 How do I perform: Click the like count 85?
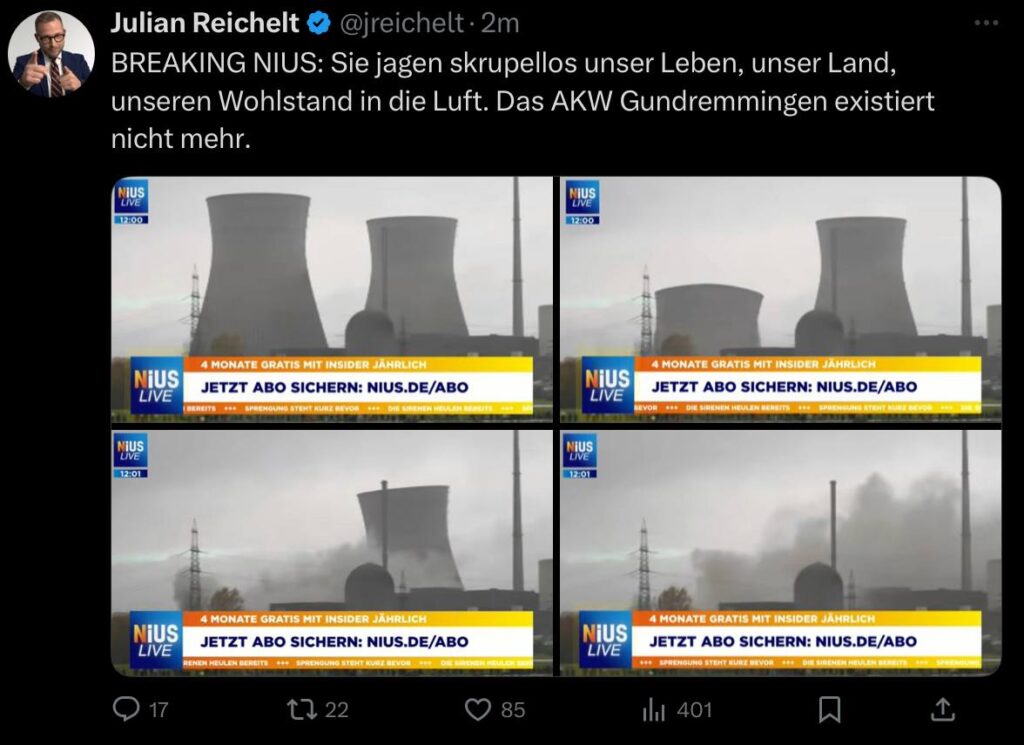pos(513,710)
